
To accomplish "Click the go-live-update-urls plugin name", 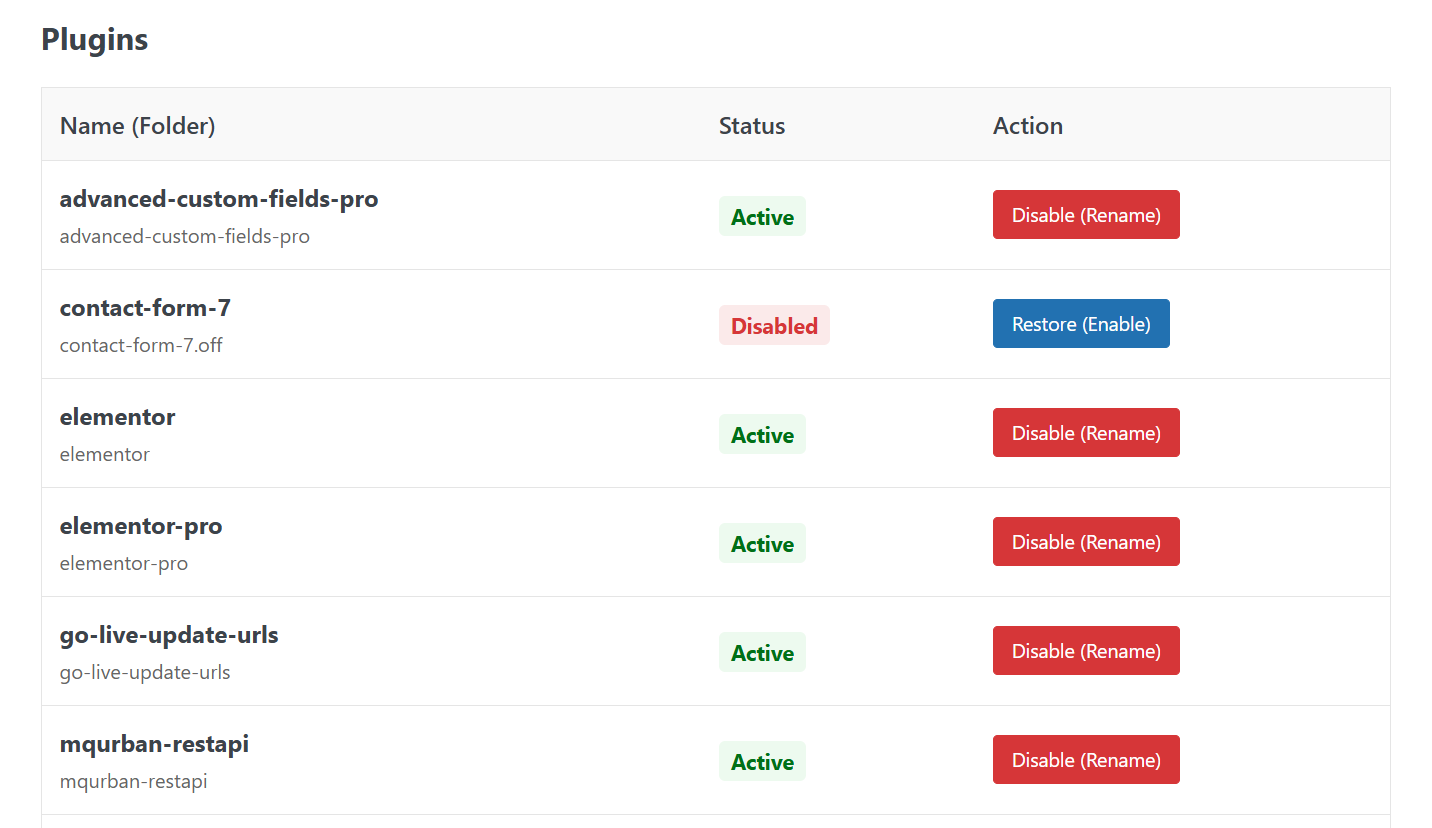I will tap(169, 635).
